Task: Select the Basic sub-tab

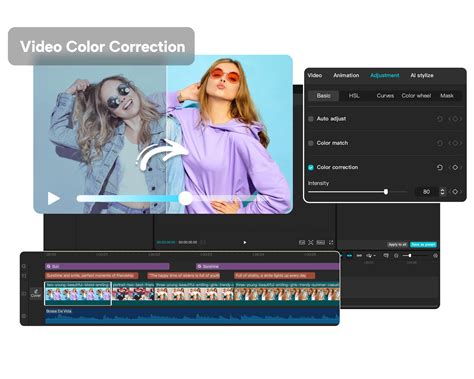Action: click(x=323, y=96)
